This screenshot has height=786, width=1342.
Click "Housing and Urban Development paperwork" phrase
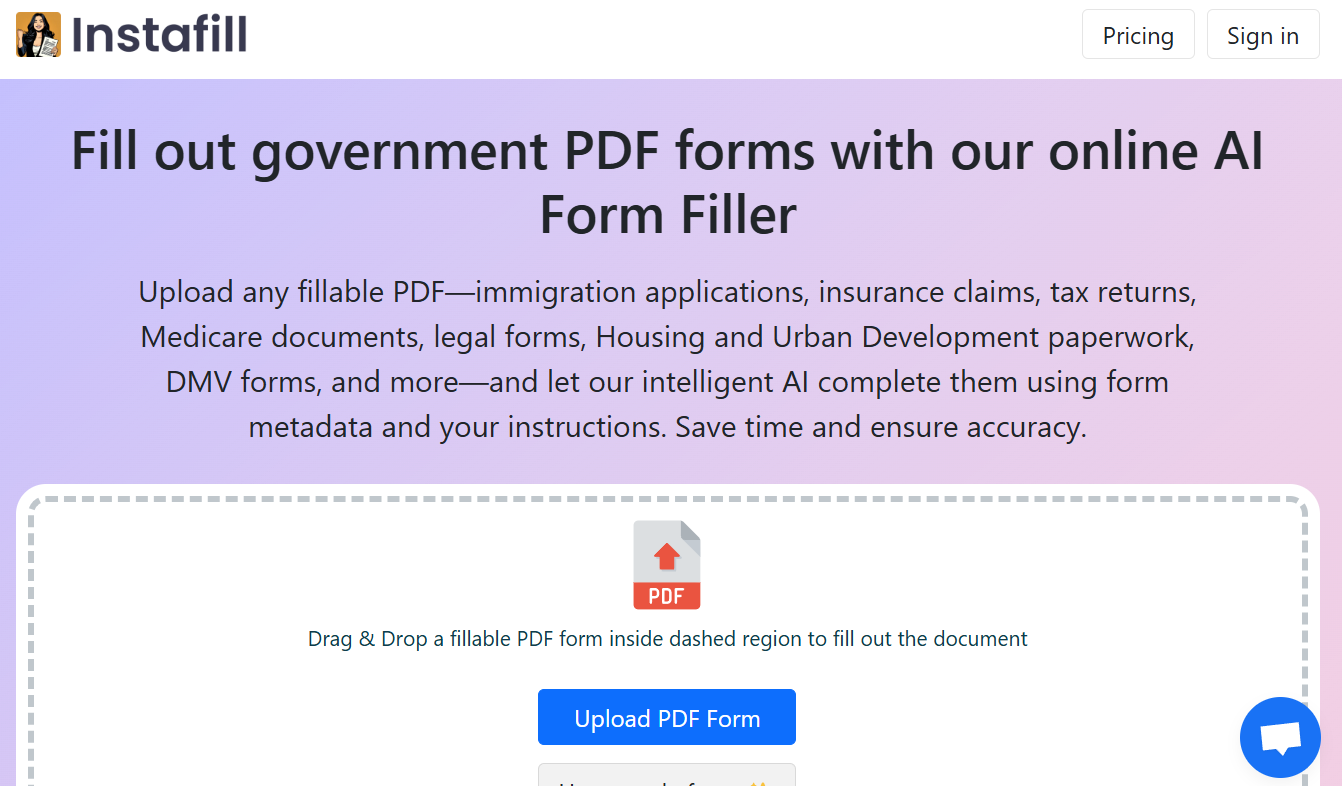(x=895, y=338)
